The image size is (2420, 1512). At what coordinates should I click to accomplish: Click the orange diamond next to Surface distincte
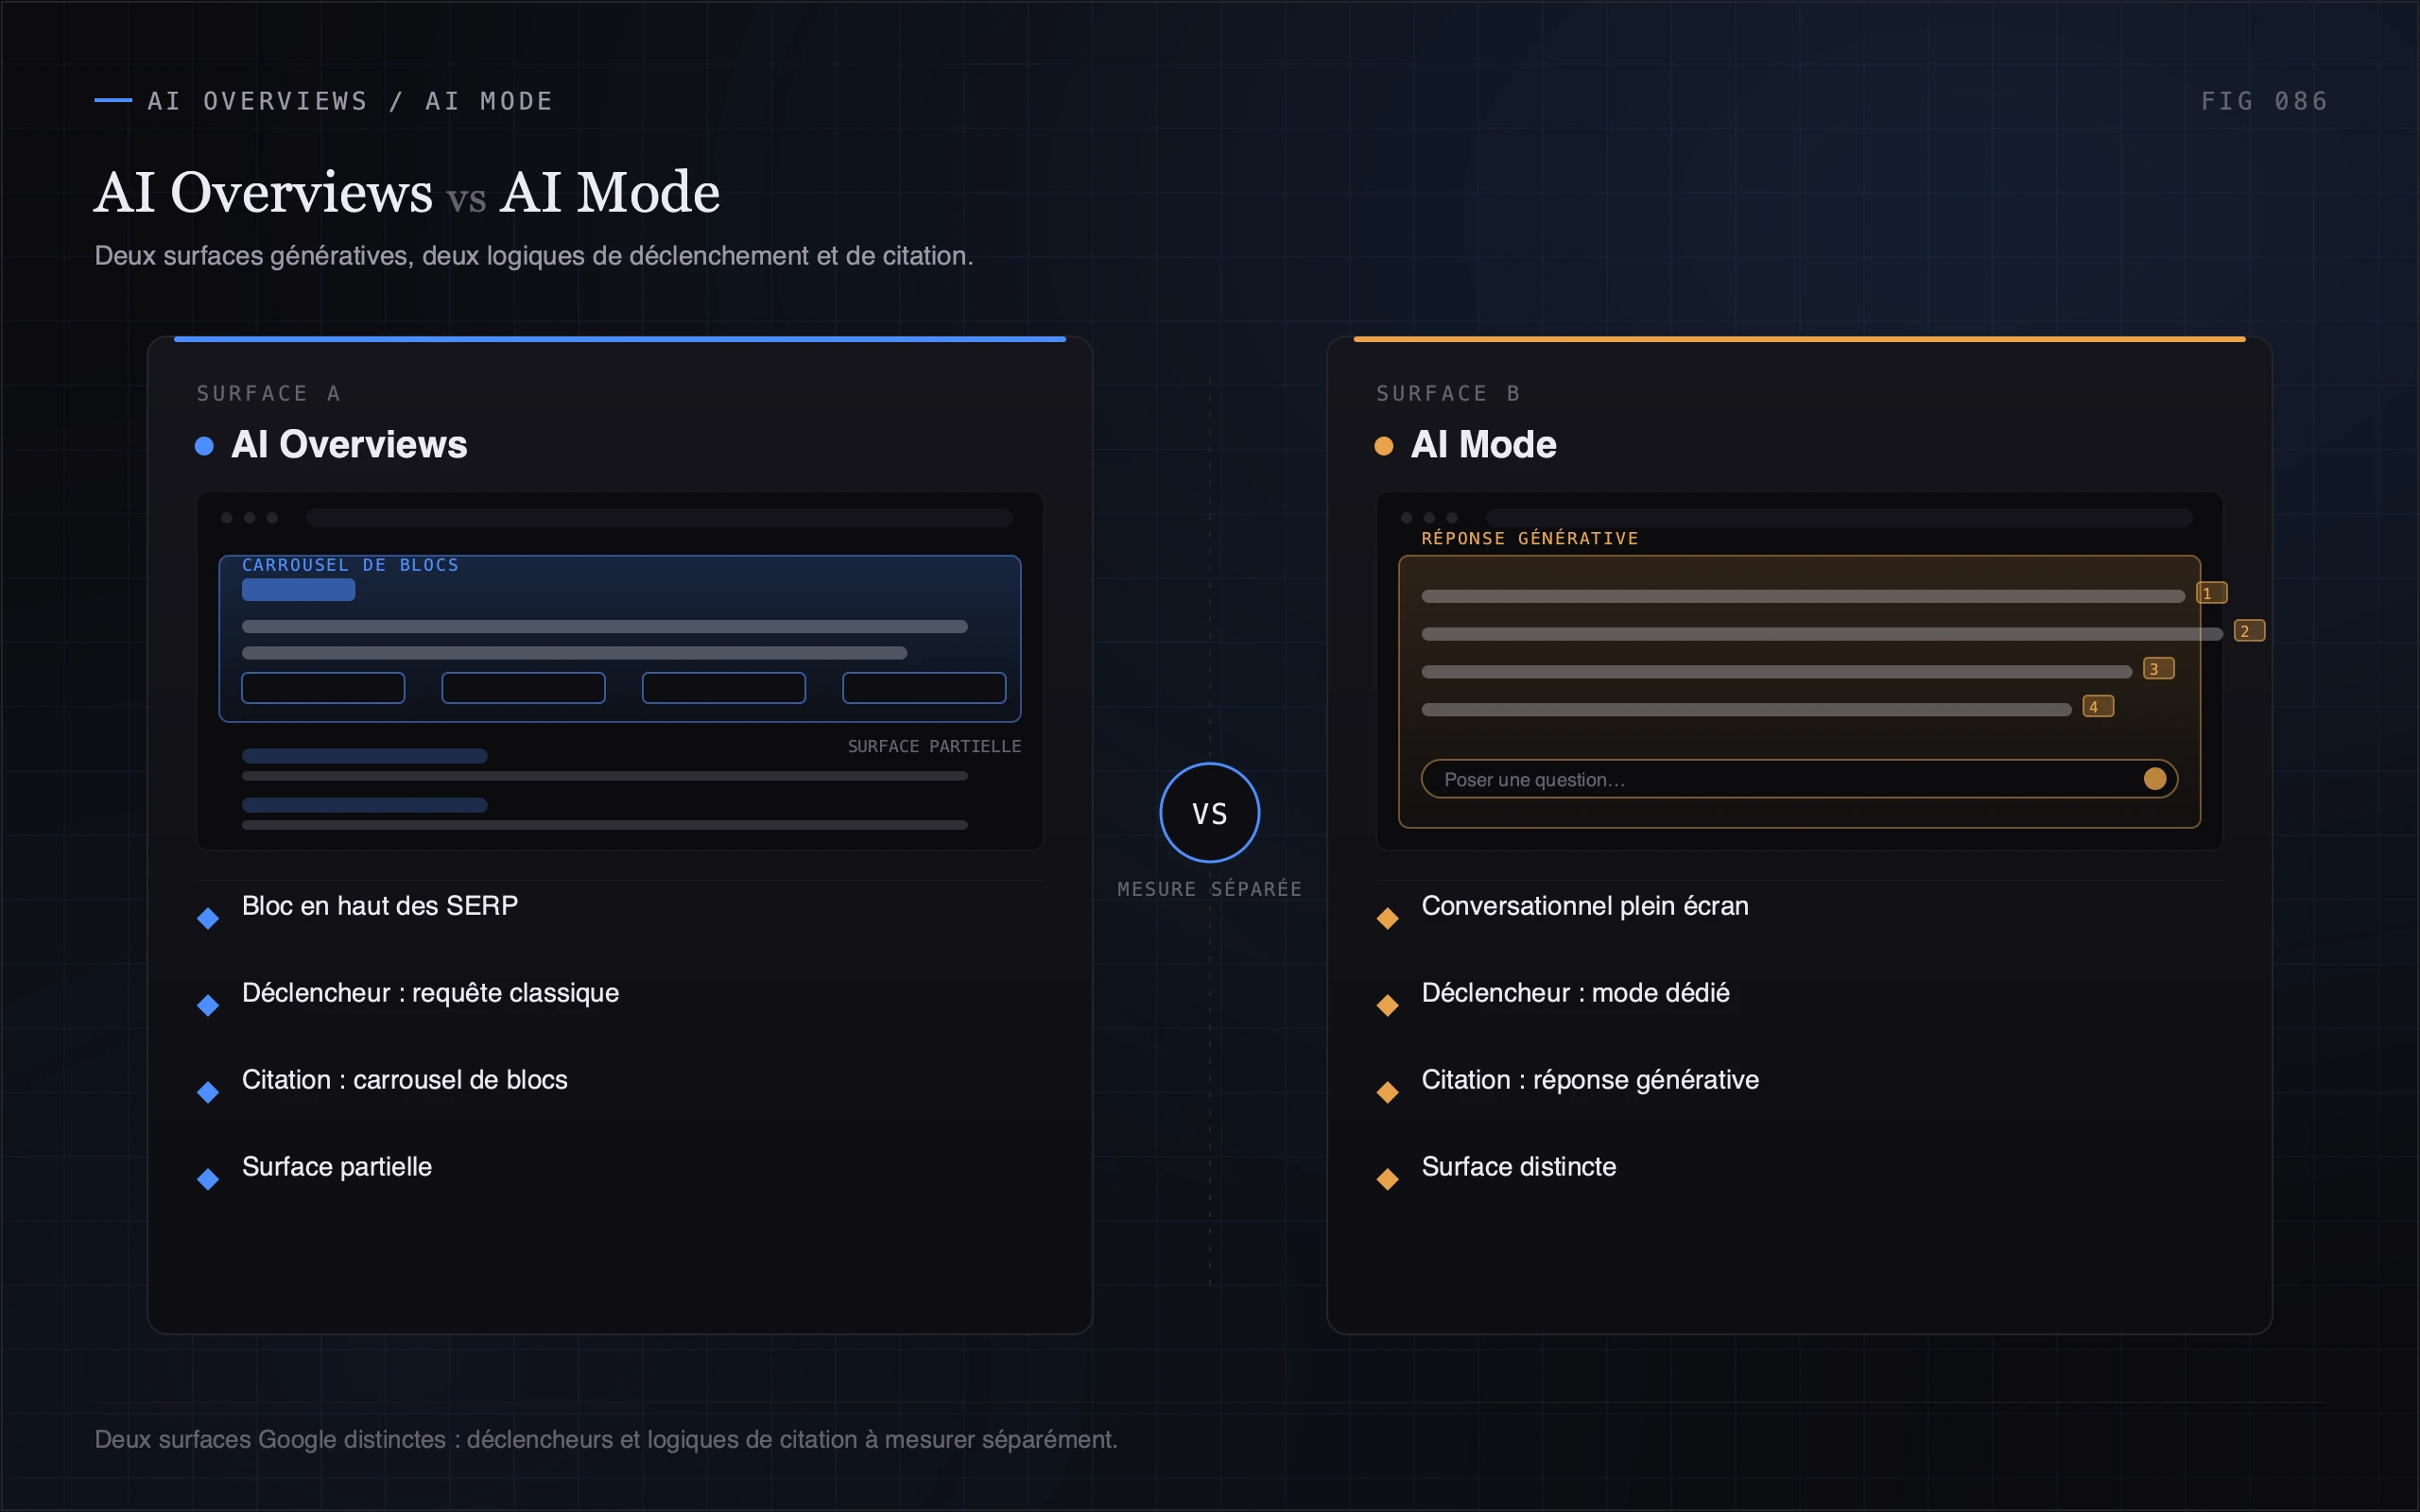(x=1387, y=1179)
